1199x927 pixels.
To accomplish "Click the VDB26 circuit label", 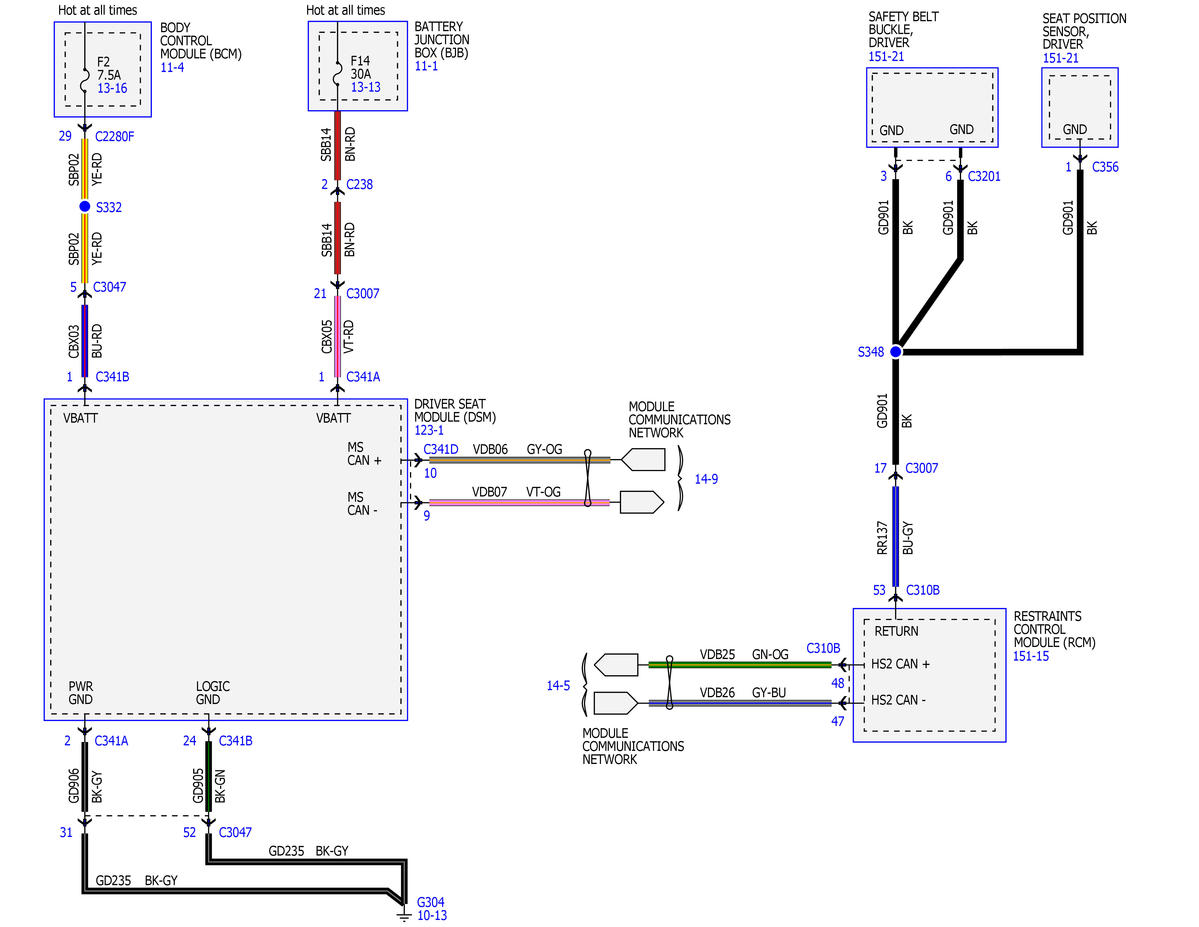I will pos(717,692).
